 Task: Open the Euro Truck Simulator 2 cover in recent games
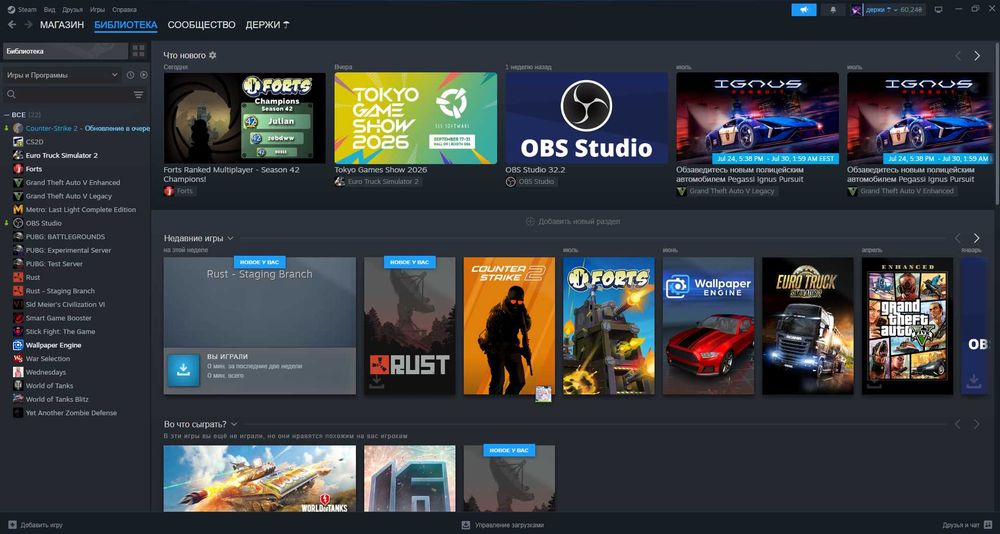tap(807, 325)
